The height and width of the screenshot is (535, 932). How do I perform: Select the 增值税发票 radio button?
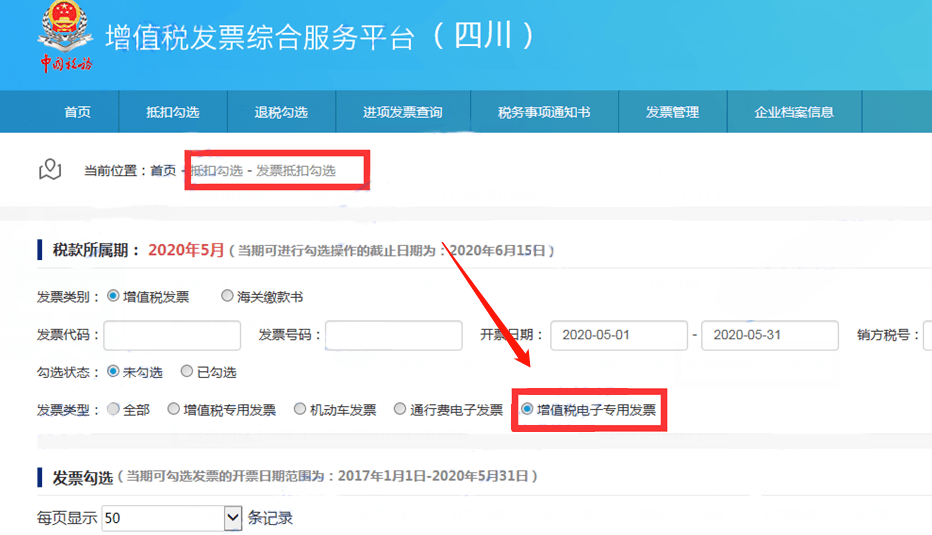click(x=113, y=297)
